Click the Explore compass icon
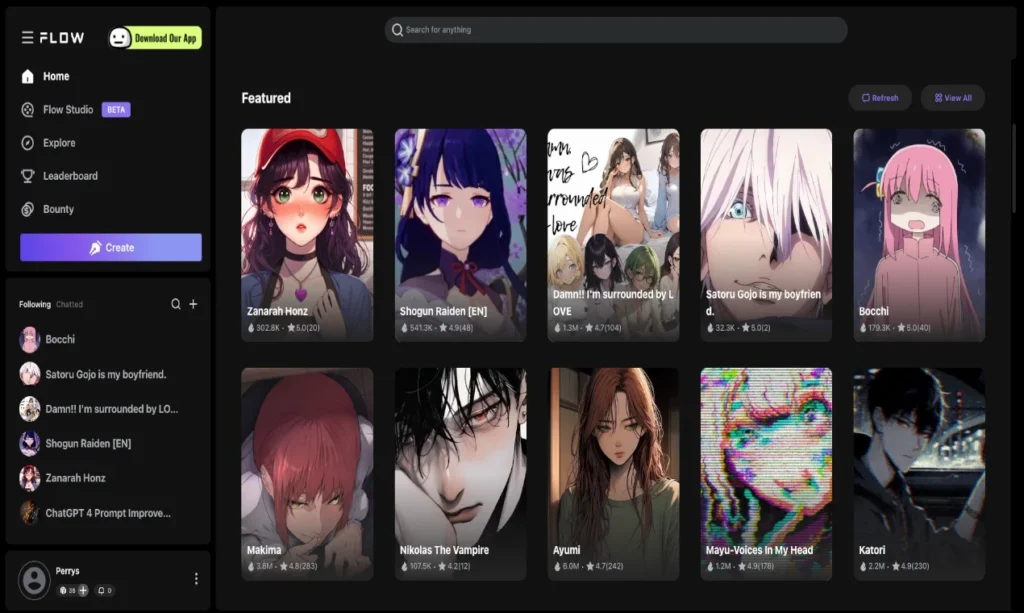The image size is (1024, 613). point(28,143)
